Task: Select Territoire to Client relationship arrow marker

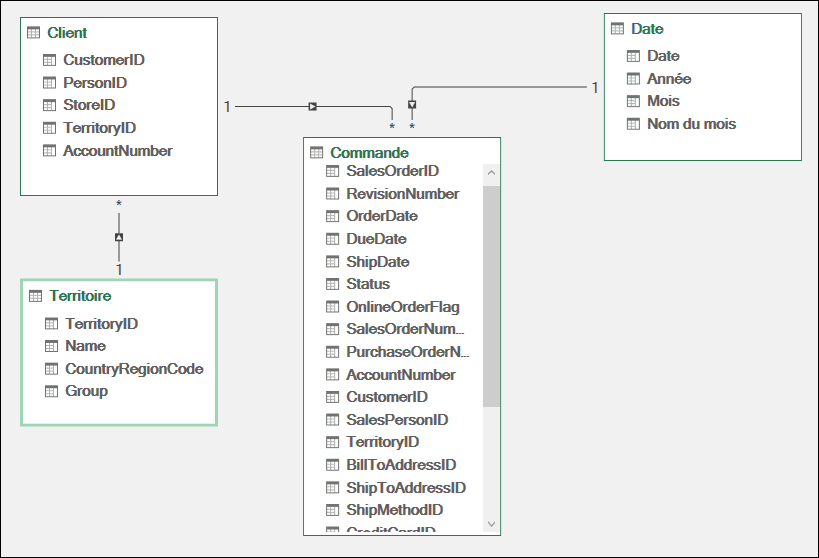Action: pos(119,237)
